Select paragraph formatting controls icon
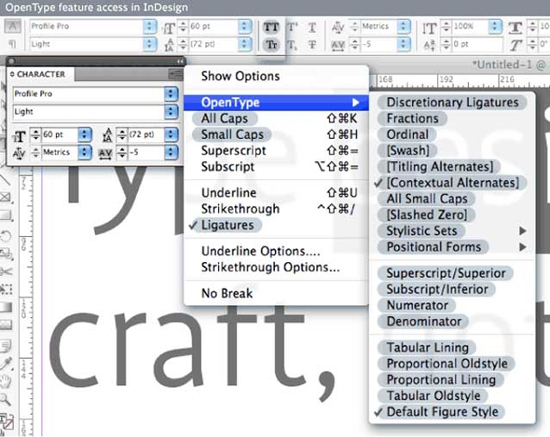 click(12, 44)
